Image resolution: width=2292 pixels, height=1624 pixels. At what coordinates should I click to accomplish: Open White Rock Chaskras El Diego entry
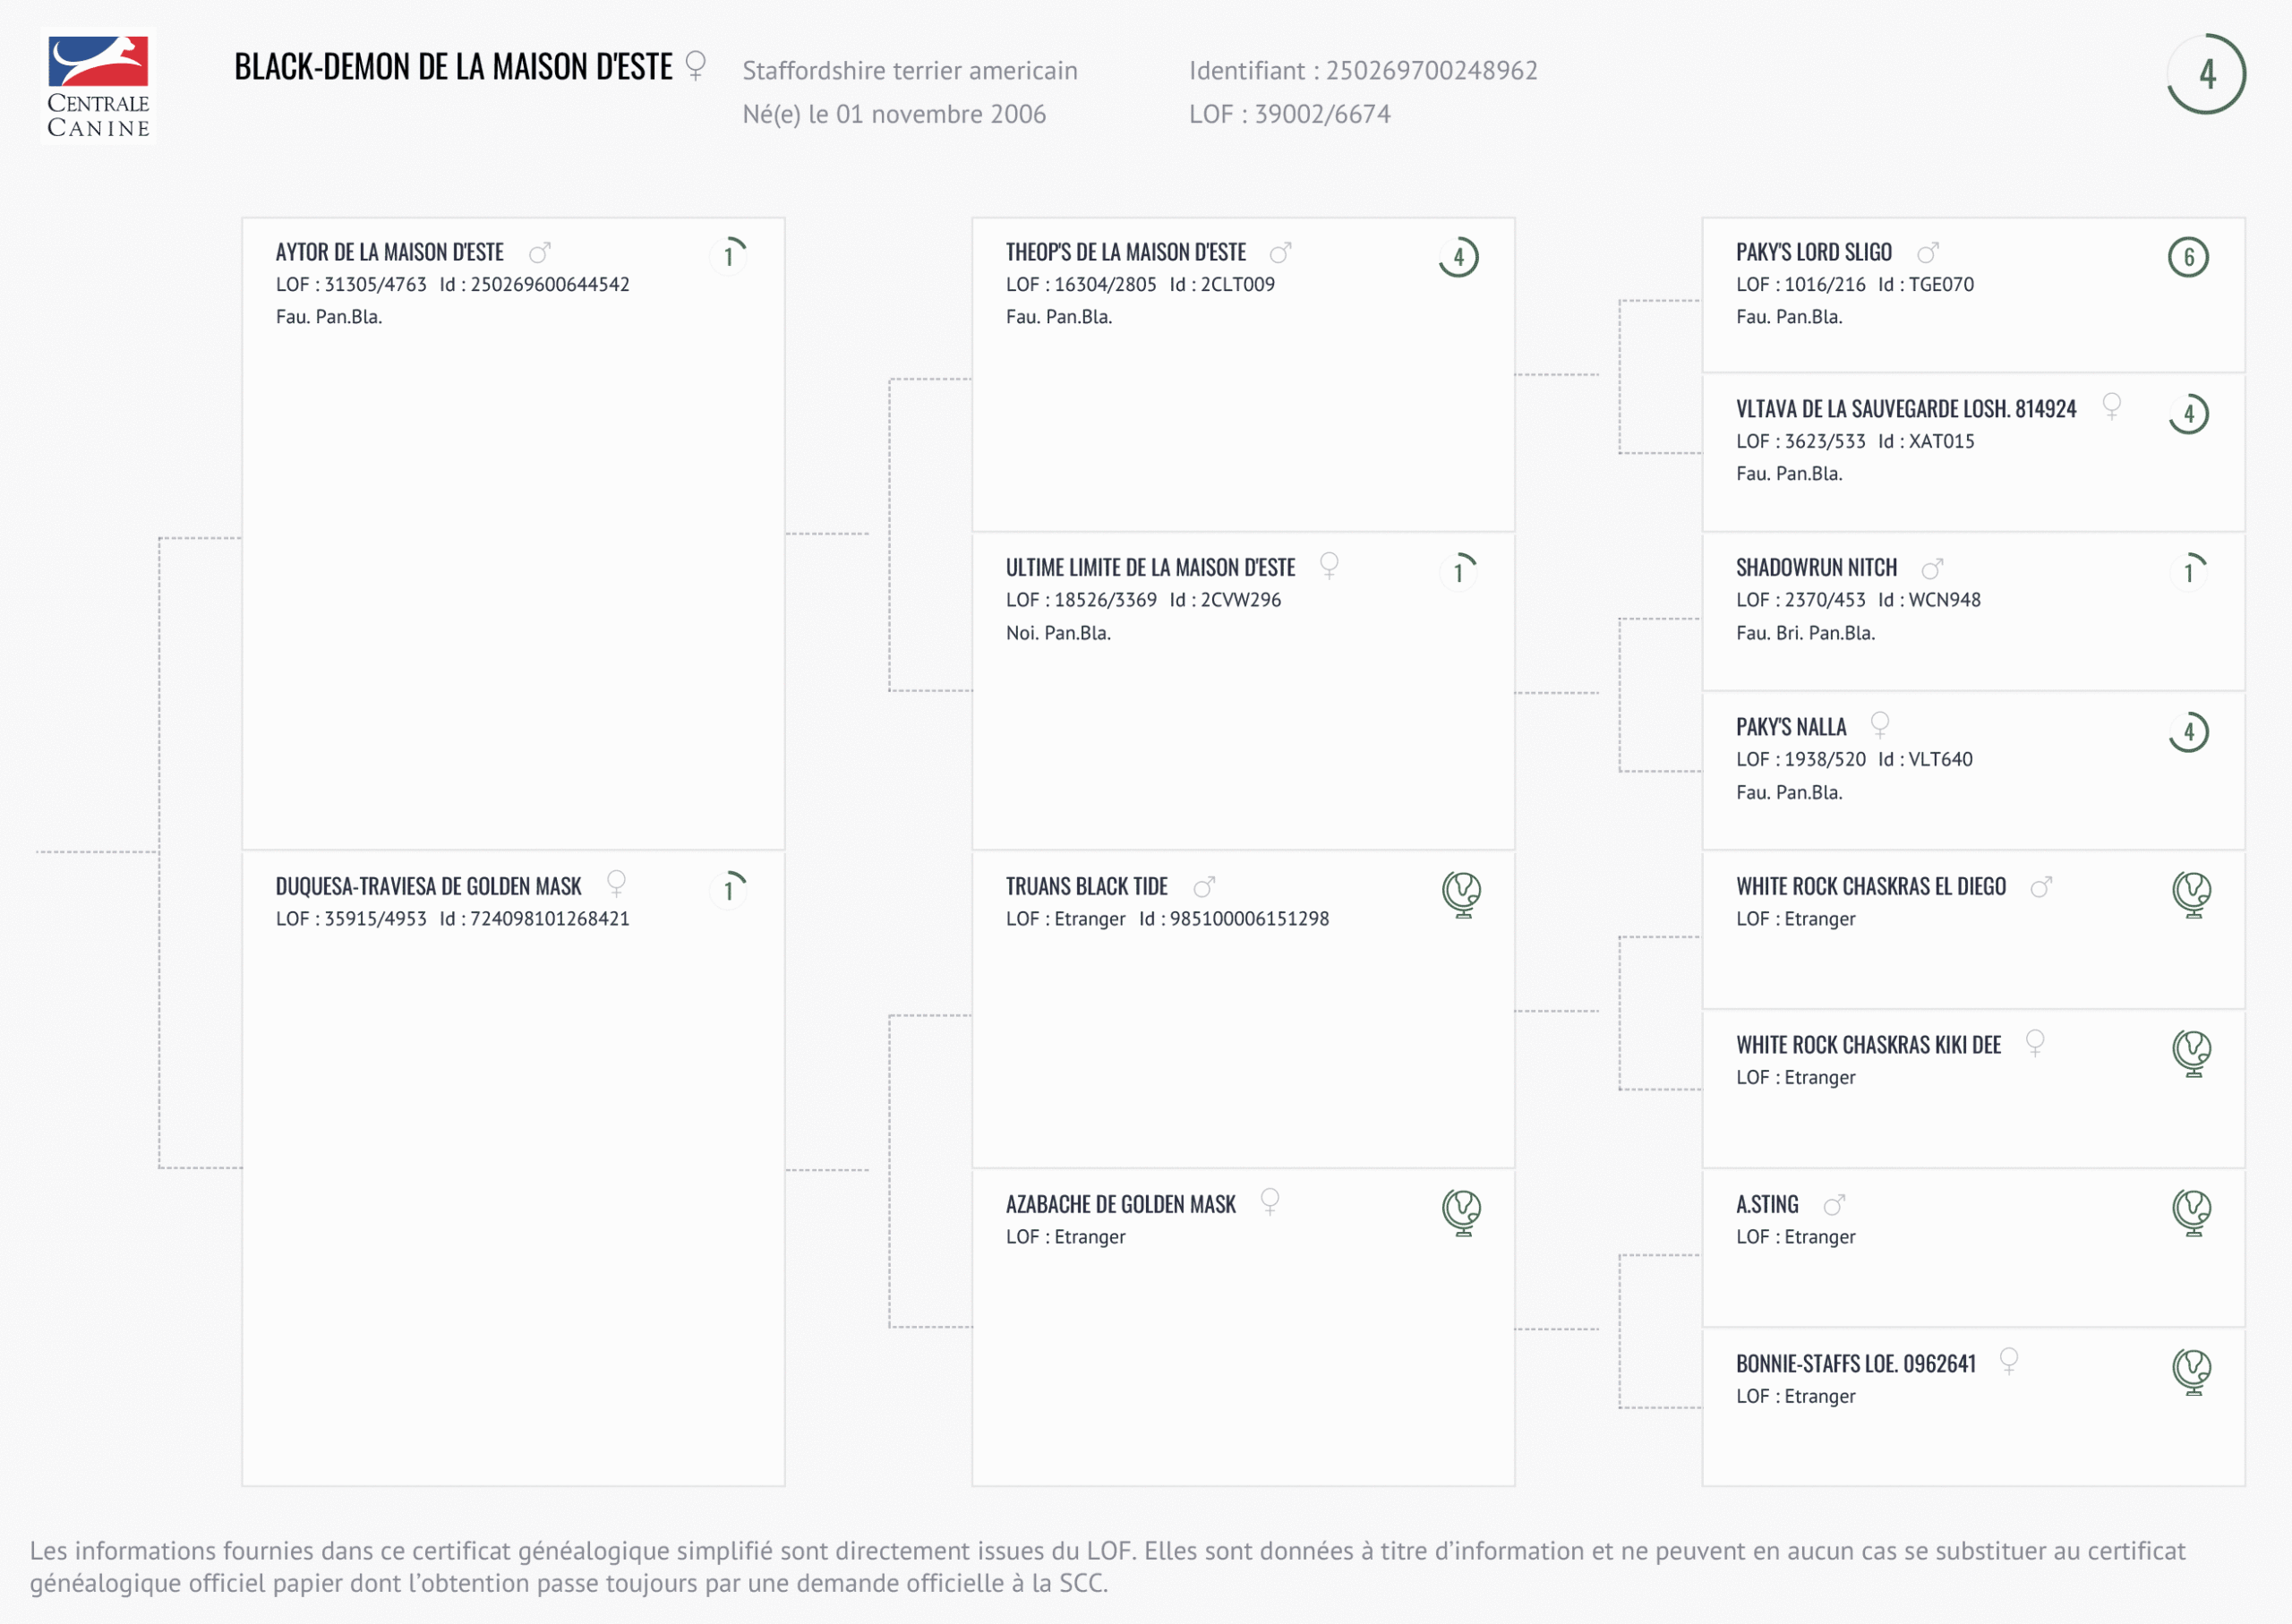(1870, 887)
